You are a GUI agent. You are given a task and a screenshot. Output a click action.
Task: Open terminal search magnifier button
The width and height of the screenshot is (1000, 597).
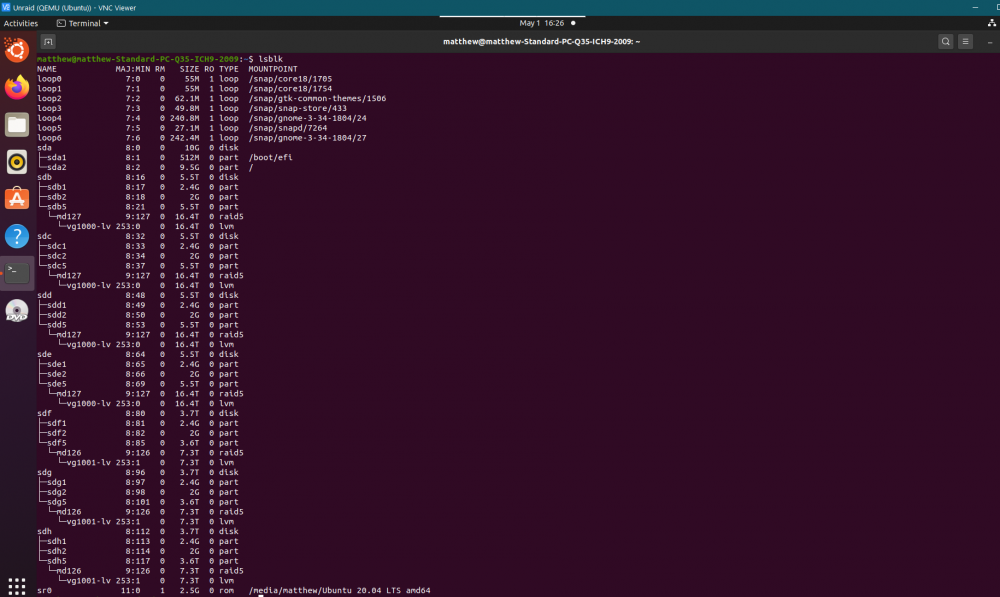click(x=946, y=41)
